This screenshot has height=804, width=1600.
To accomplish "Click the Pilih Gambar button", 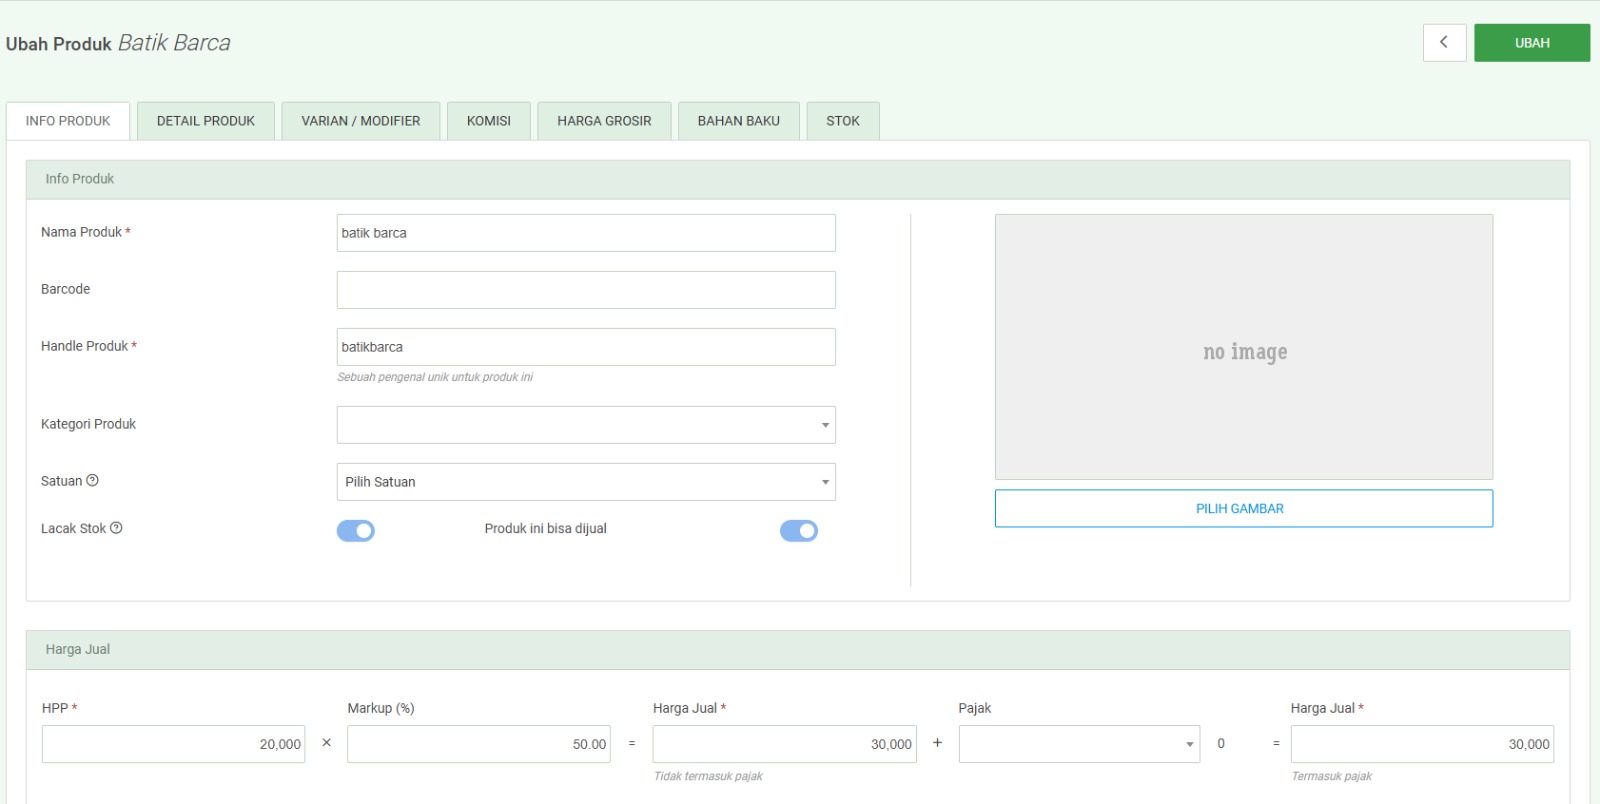I will [1243, 508].
